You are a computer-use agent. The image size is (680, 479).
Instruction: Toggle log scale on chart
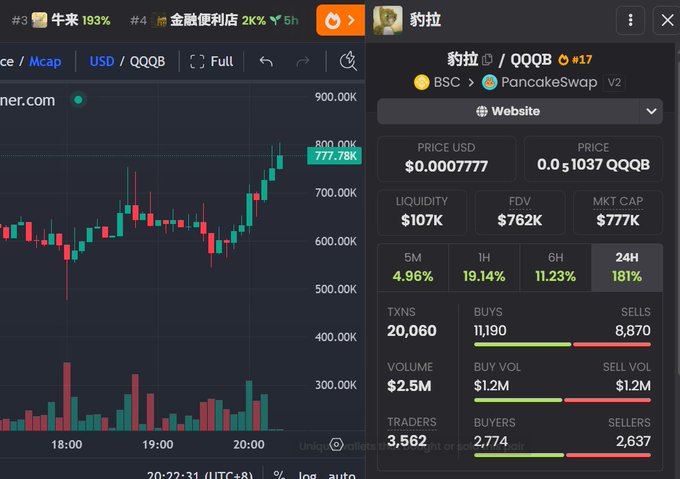tap(307, 475)
